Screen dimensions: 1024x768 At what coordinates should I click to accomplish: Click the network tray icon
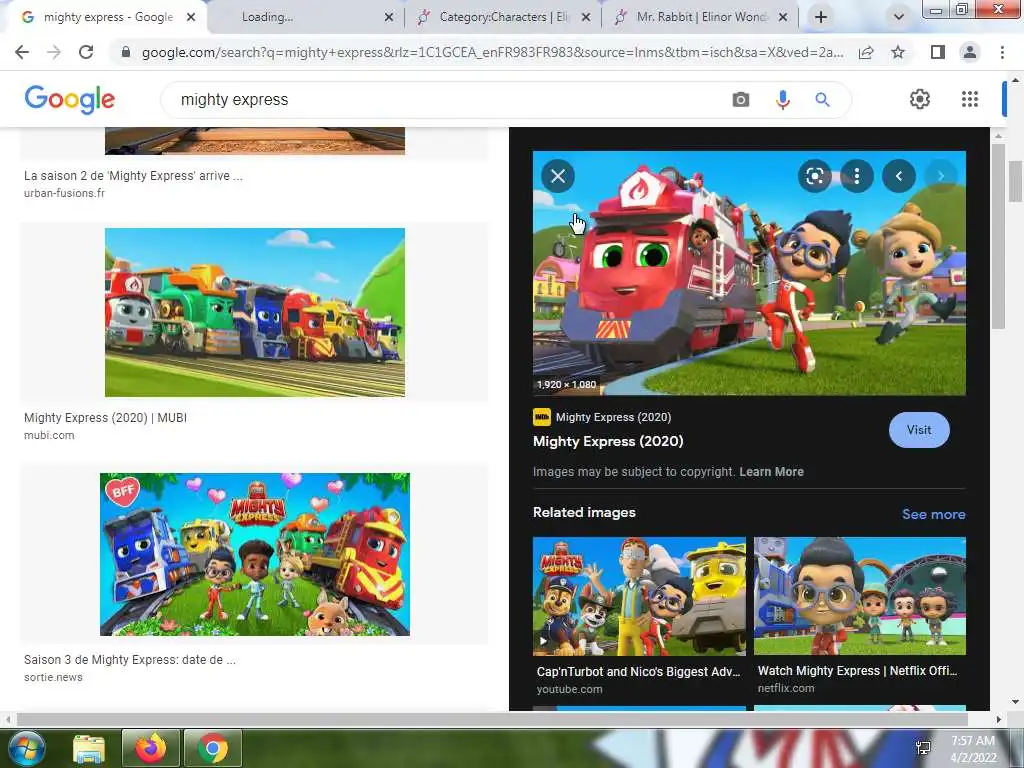coord(923,748)
